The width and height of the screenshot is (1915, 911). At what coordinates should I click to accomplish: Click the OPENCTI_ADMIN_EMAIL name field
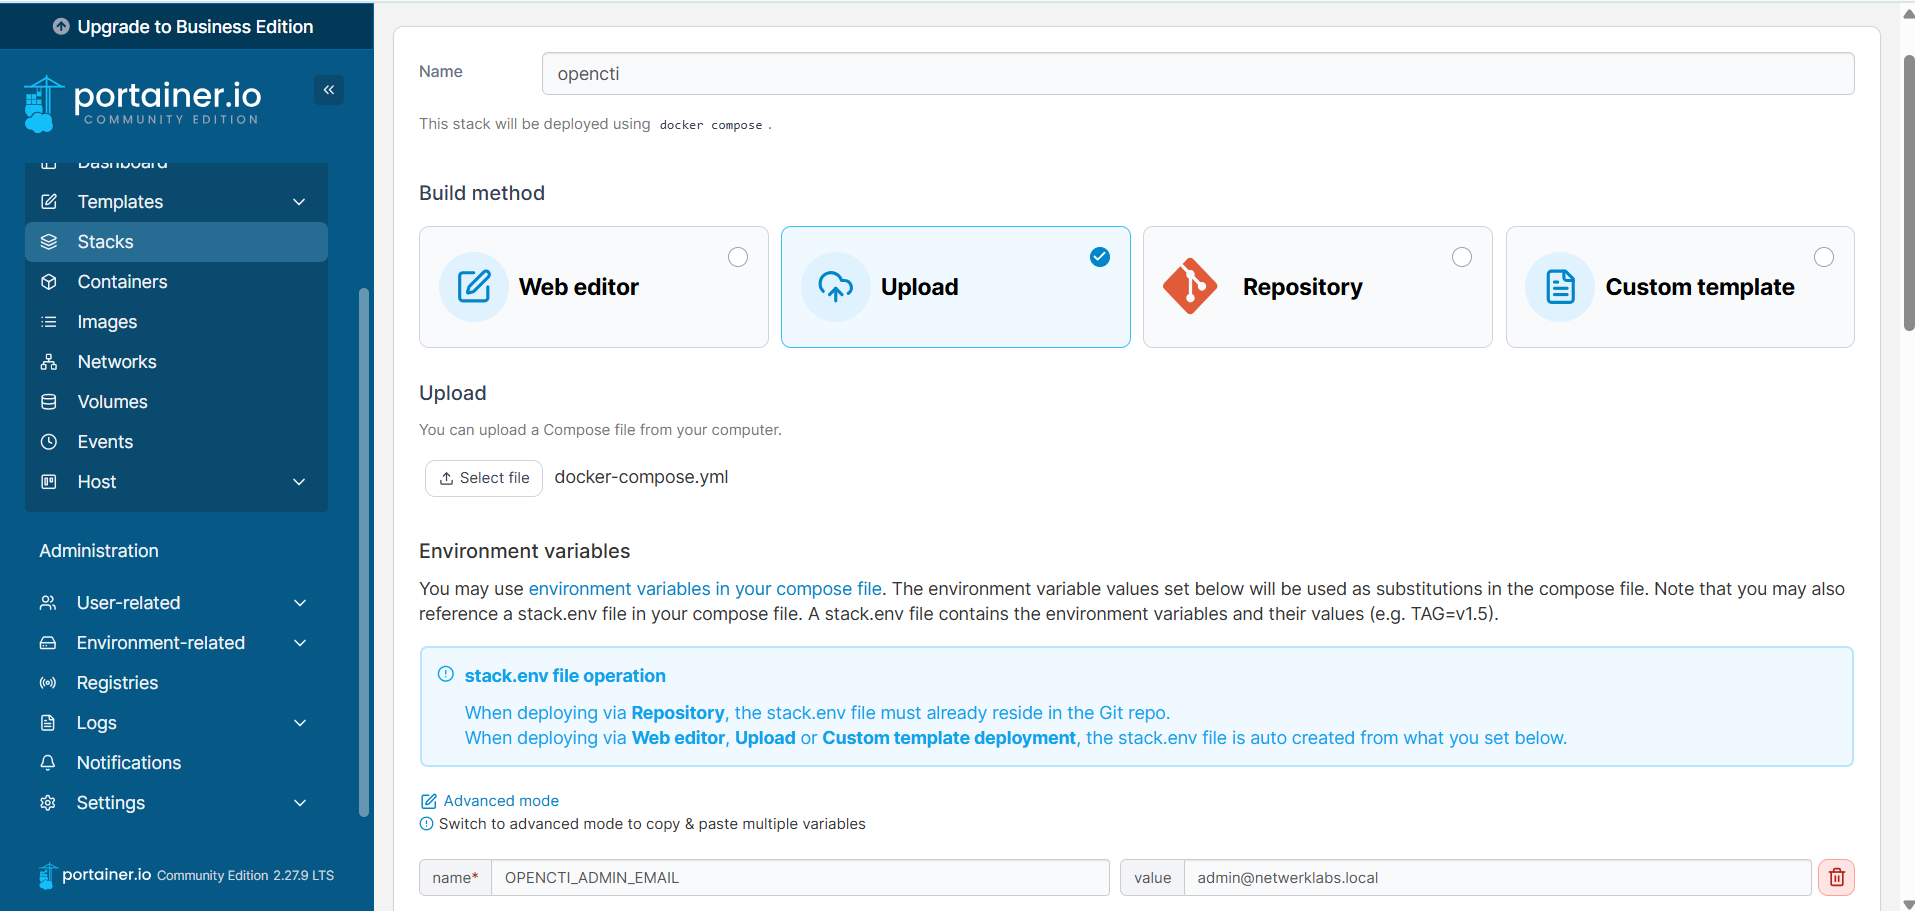(800, 878)
